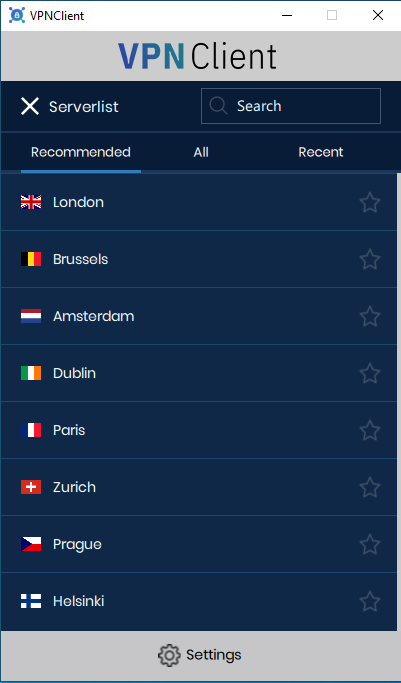Switch to the All tab
The width and height of the screenshot is (401, 683).
(x=201, y=152)
